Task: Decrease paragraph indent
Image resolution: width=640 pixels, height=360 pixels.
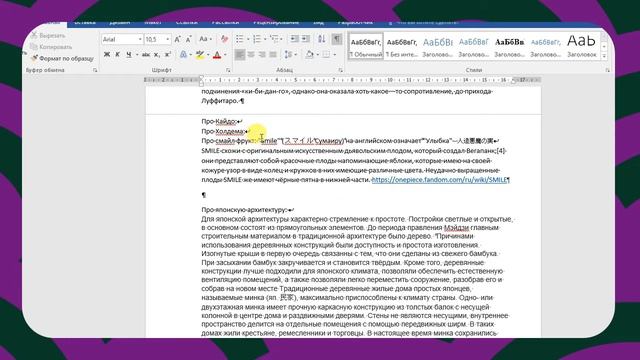Action: pos(294,39)
